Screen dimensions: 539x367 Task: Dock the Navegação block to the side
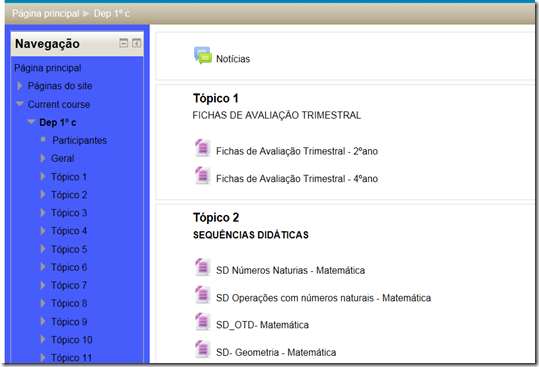tap(136, 43)
